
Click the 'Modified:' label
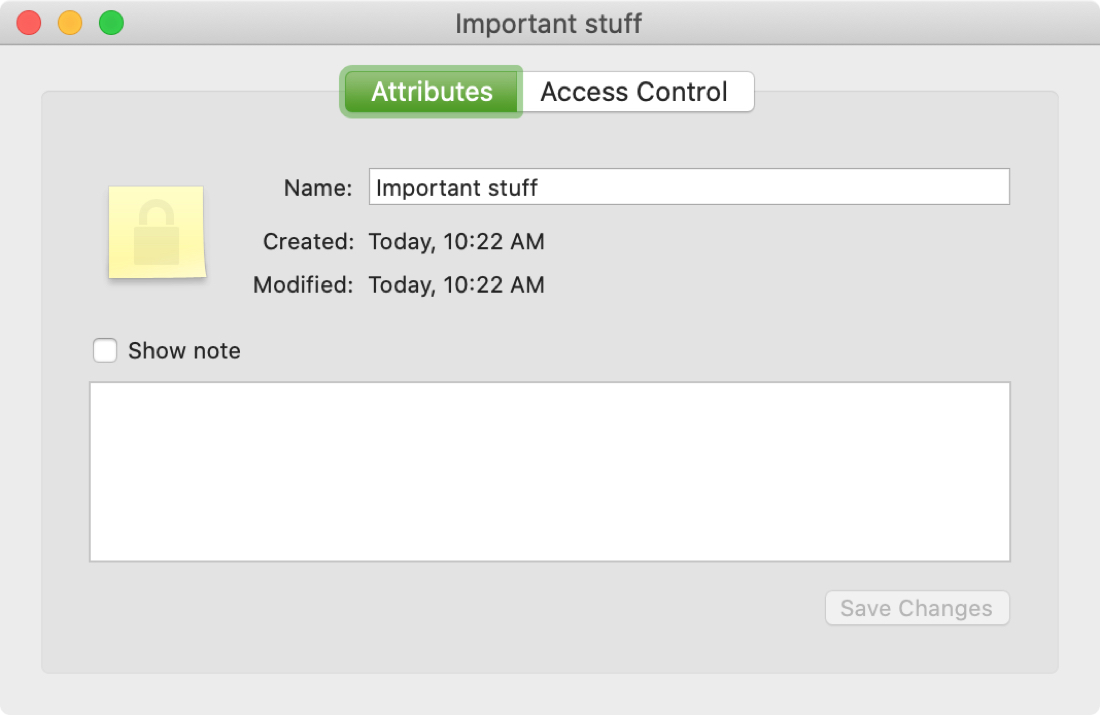303,285
